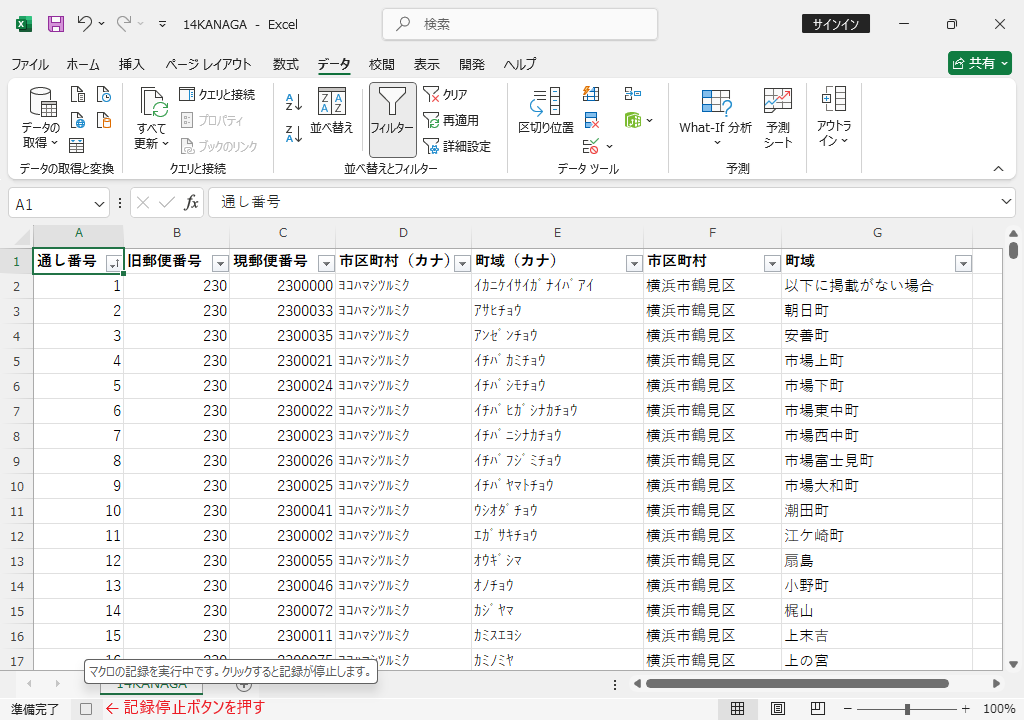Expand the formula bar

pos(1006,202)
